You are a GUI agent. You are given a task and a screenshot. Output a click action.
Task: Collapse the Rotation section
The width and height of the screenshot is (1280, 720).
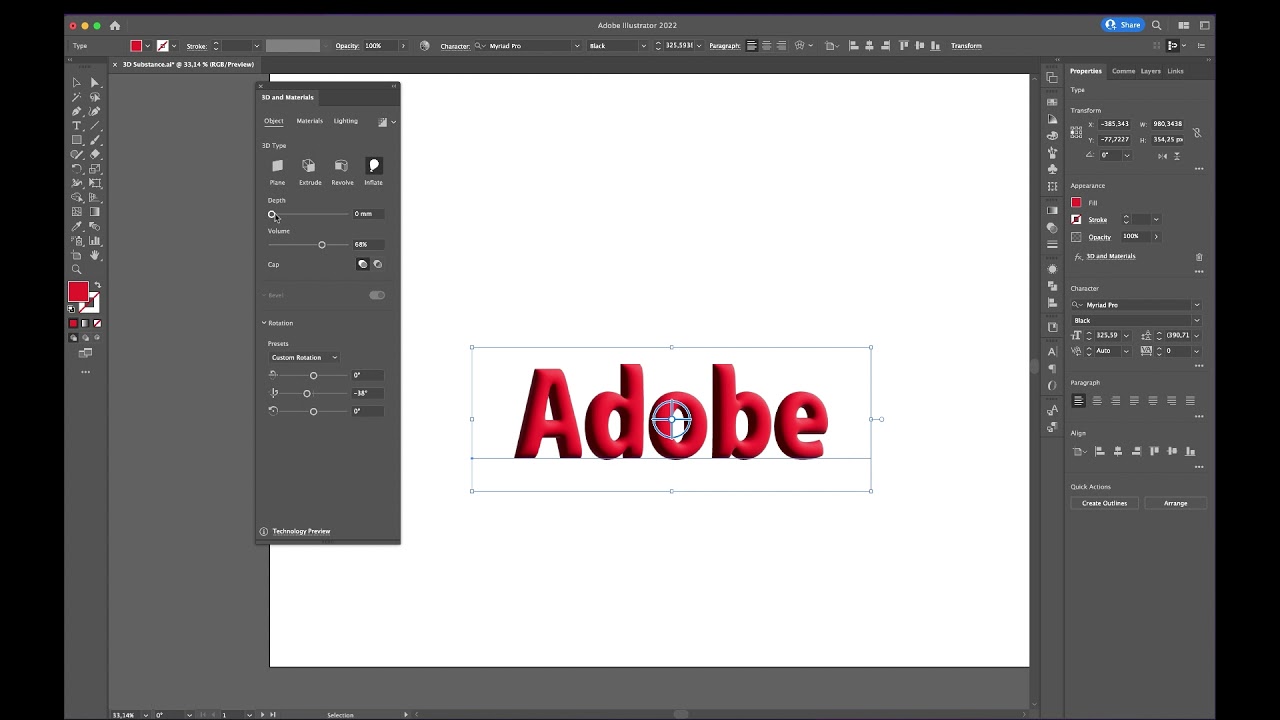[x=264, y=323]
